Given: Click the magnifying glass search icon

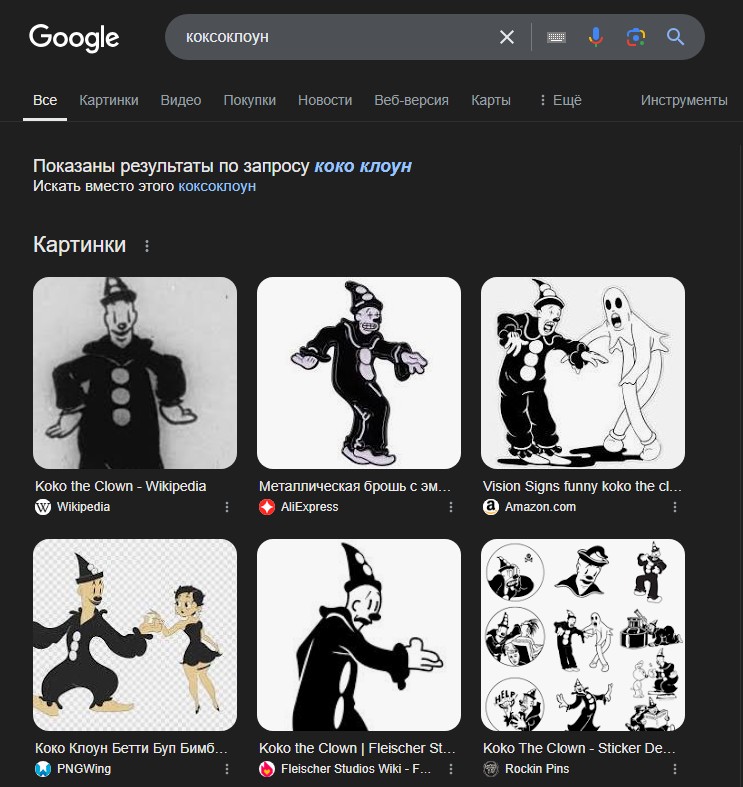Looking at the screenshot, I should tap(675, 37).
